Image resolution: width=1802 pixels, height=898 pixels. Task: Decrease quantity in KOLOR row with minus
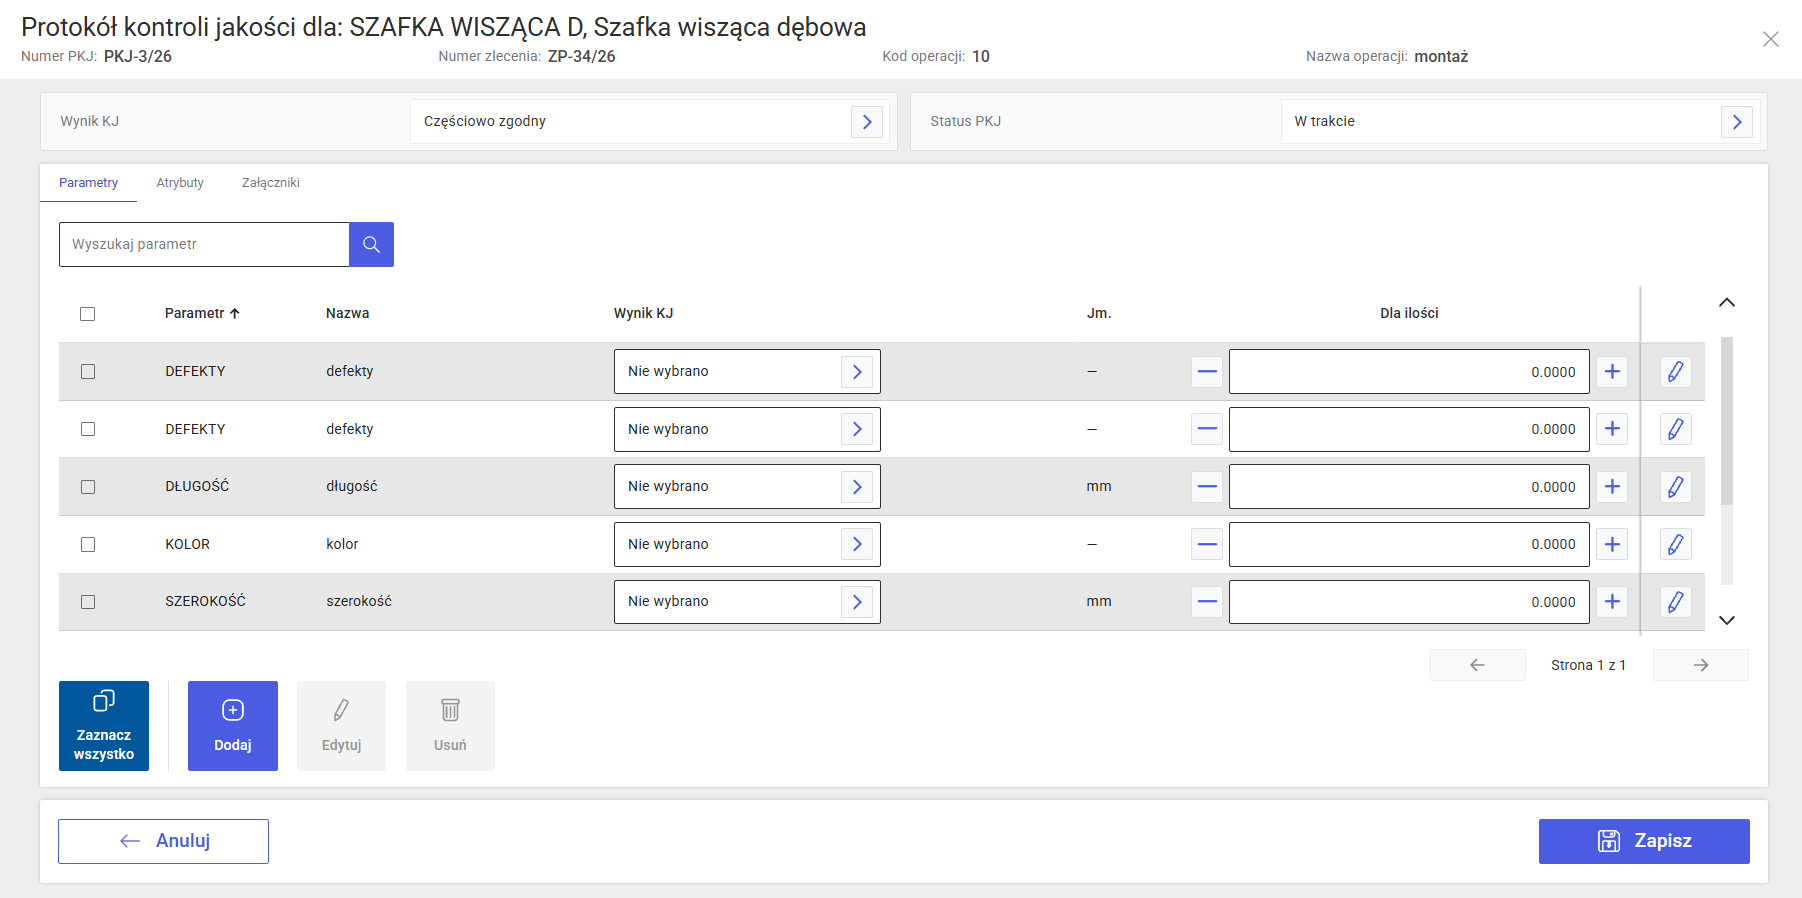(x=1207, y=544)
